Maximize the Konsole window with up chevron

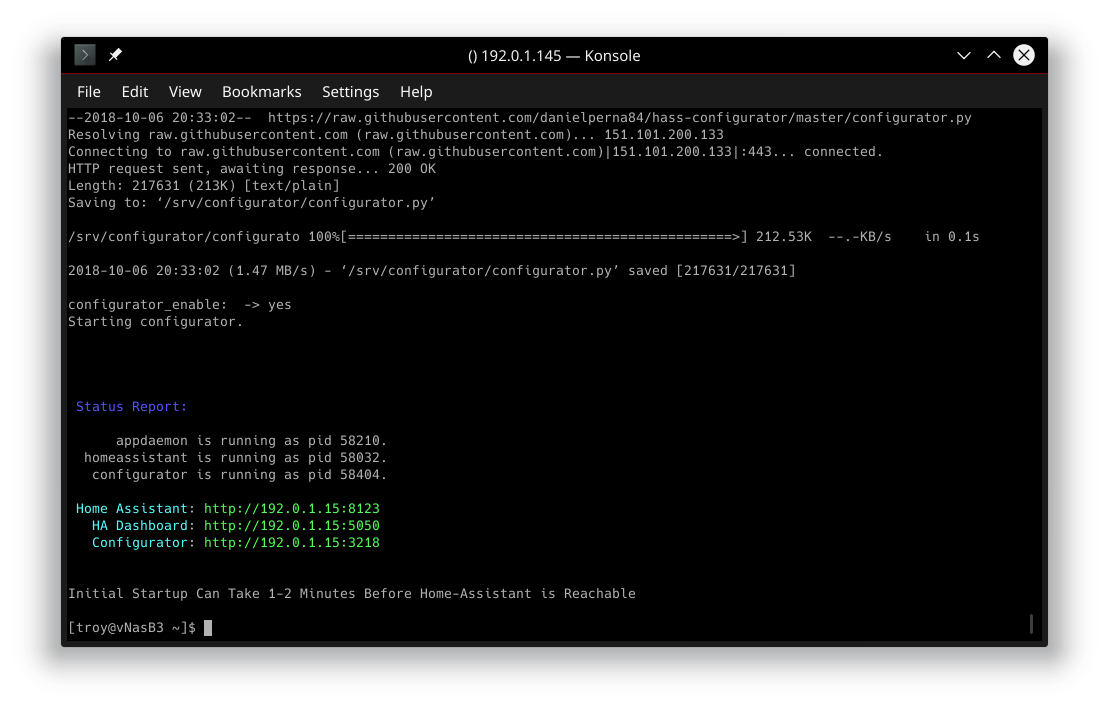994,55
